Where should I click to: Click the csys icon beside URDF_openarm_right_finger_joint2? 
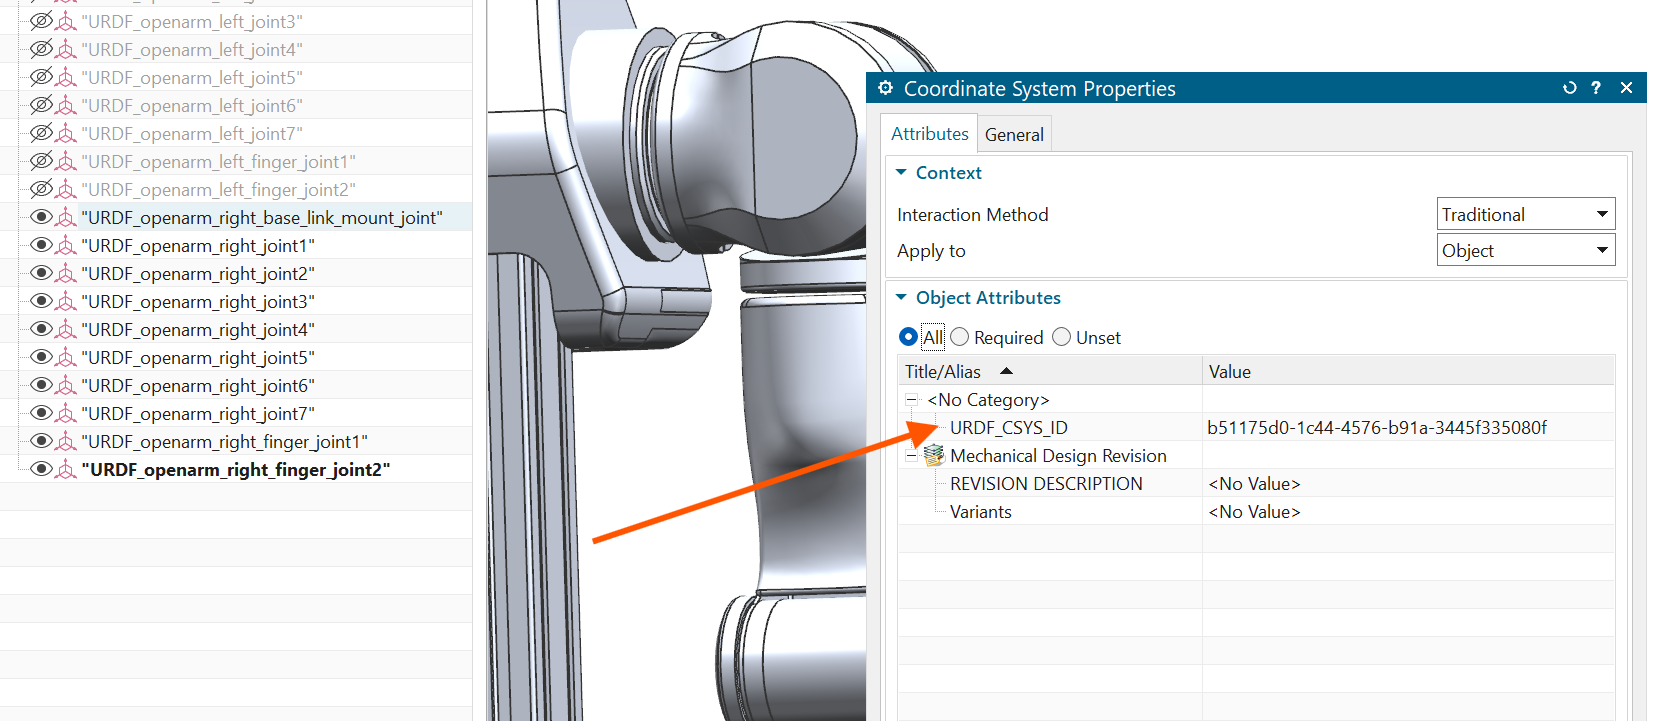[x=67, y=469]
